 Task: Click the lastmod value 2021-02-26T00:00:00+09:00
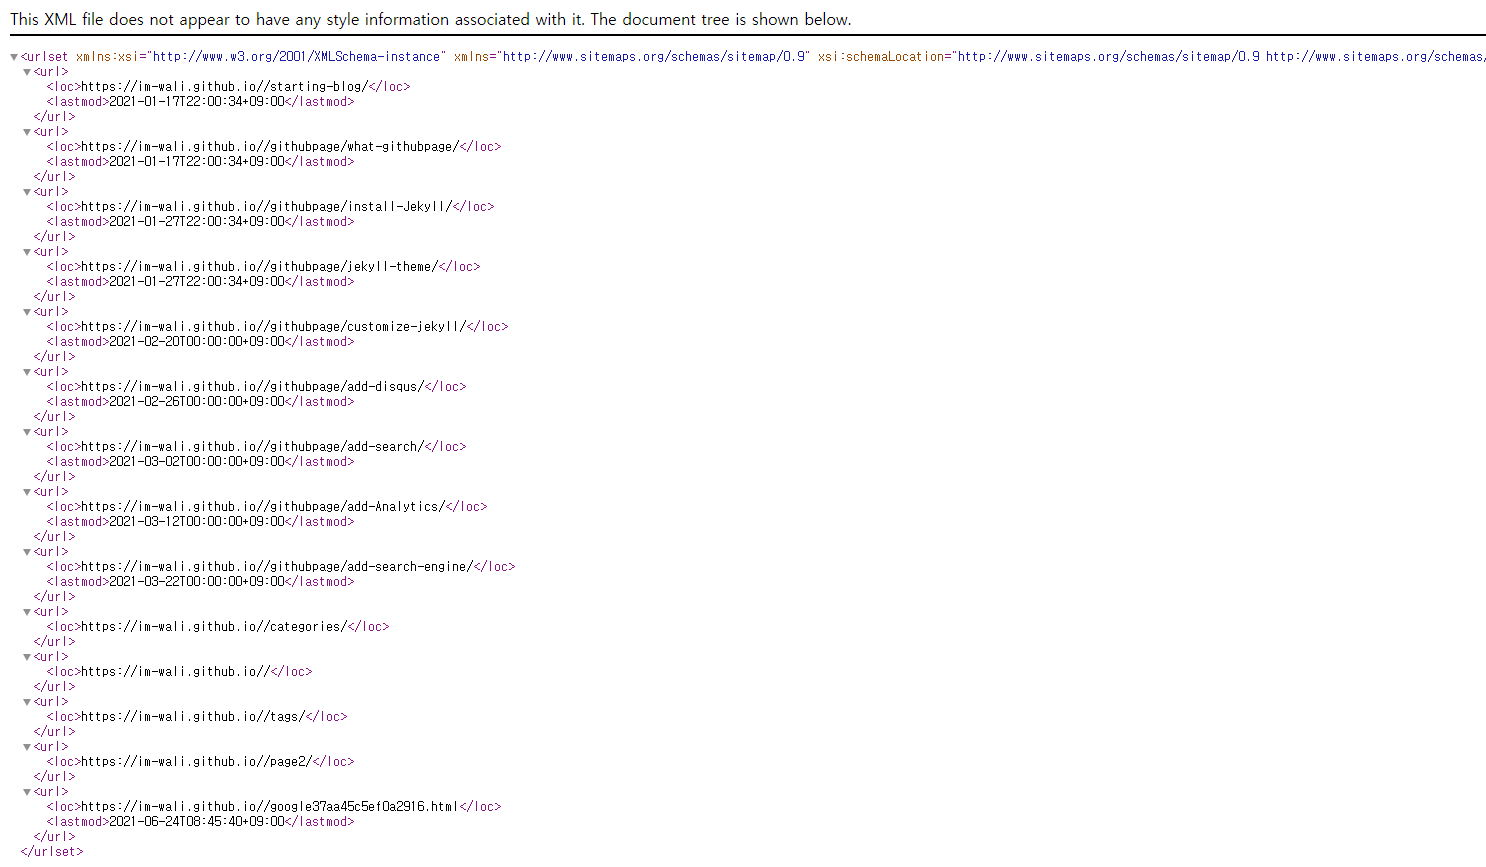(197, 402)
